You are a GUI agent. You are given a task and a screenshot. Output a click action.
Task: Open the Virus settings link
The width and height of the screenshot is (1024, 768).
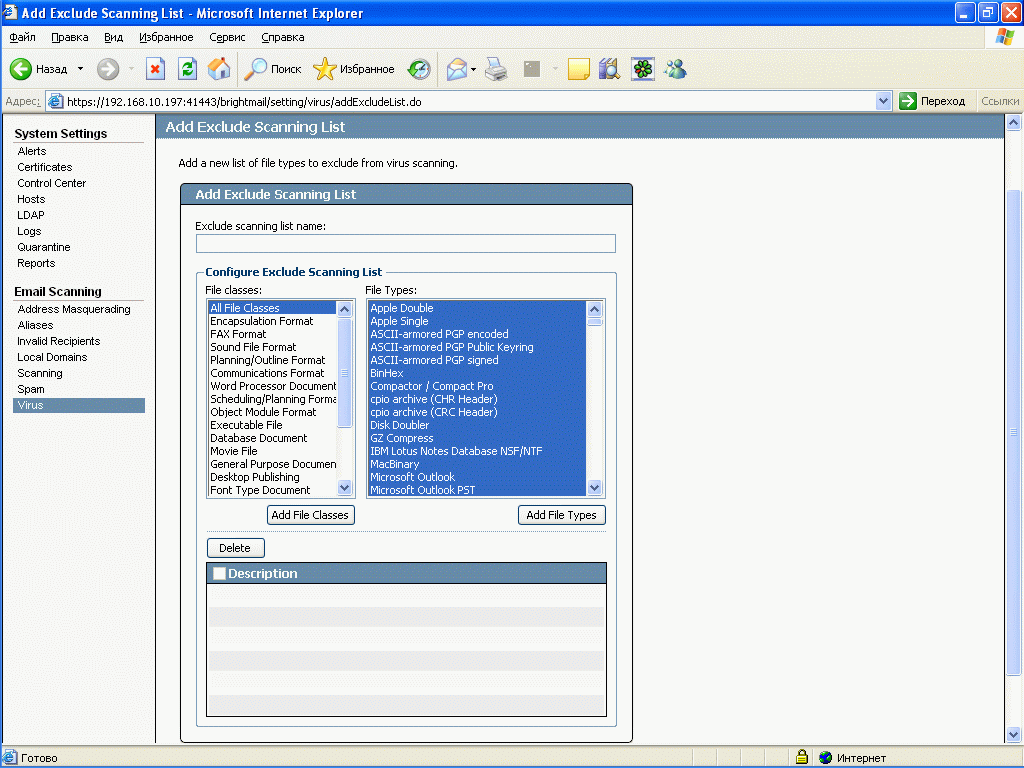click(78, 405)
